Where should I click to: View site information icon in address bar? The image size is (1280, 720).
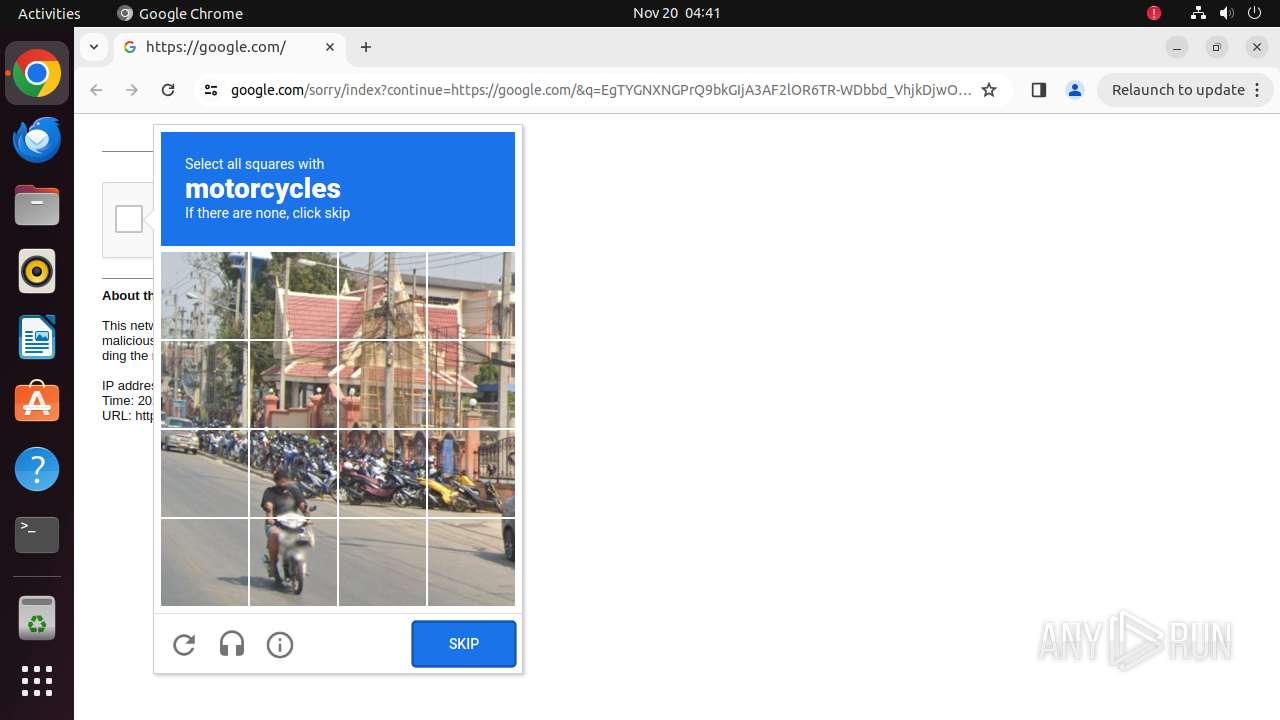210,90
